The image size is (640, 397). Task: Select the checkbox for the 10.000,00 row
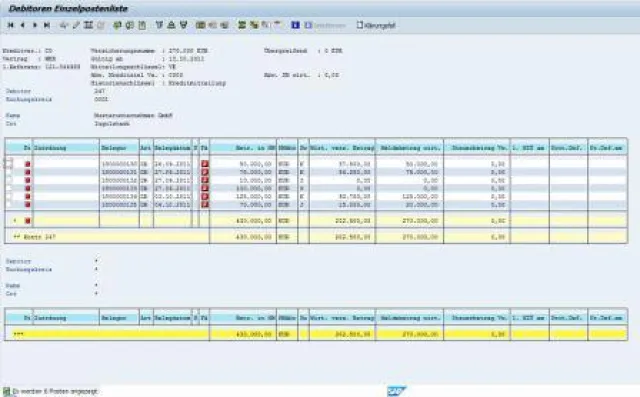[9, 180]
